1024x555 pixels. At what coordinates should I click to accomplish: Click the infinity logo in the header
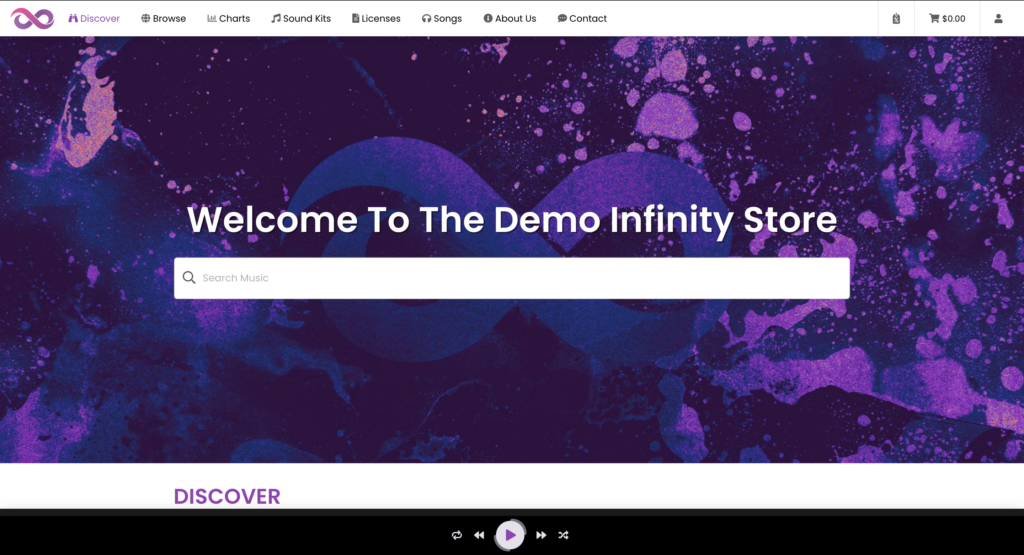coord(32,18)
